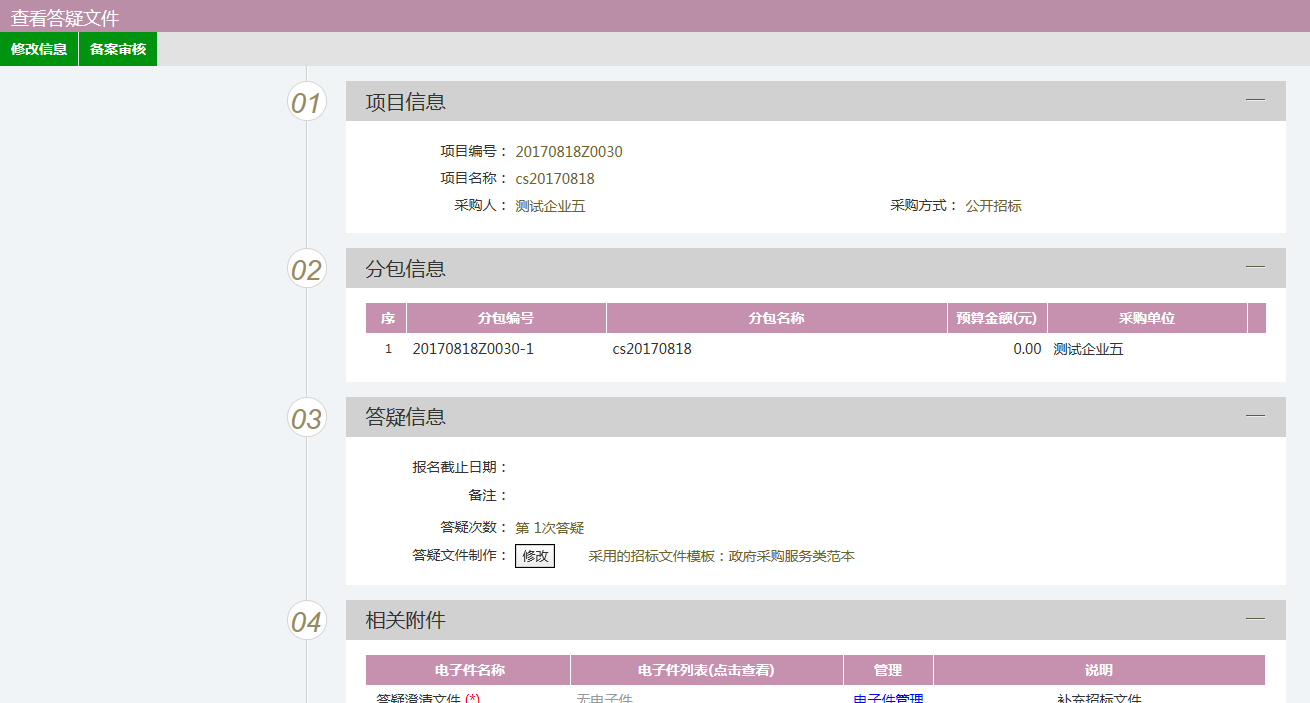Click the 修改信息 button
Image resolution: width=1310 pixels, height=703 pixels.
pos(39,49)
